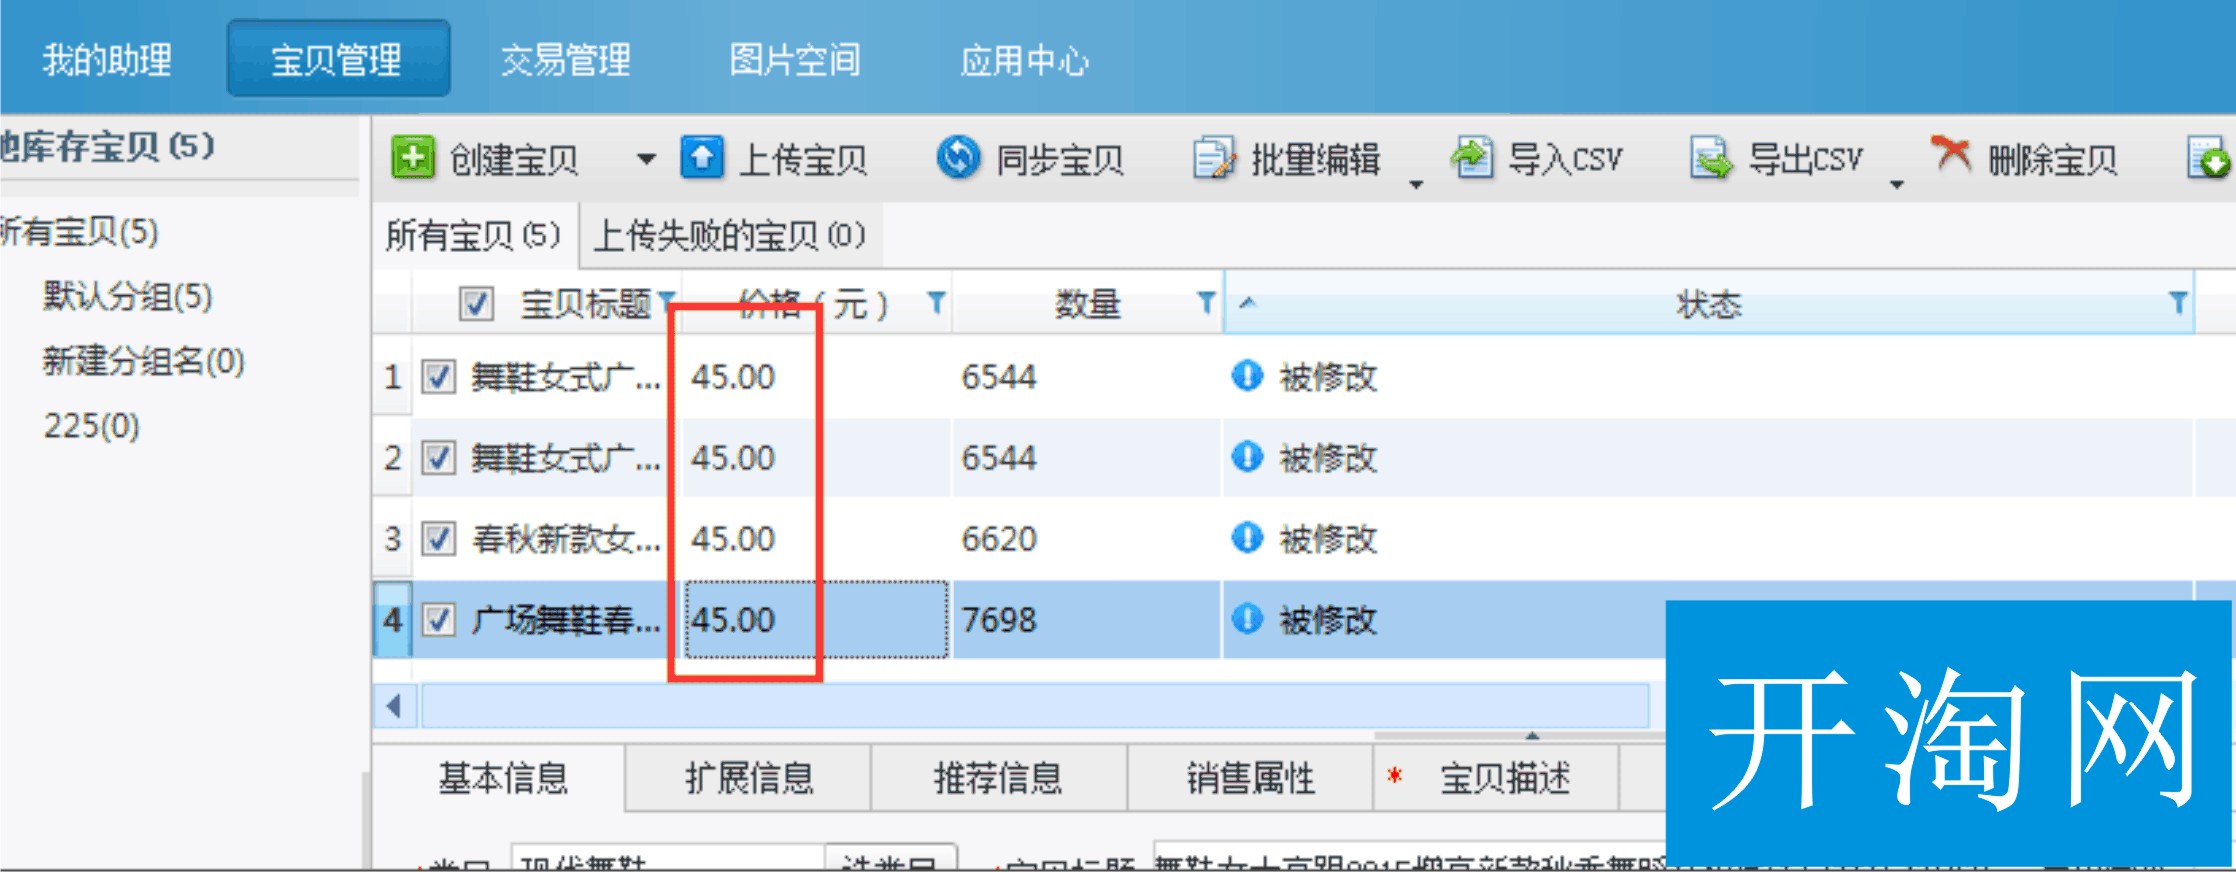Uncheck row 4 广场舞鞋春 checkbox
Viewport: 2236px width, 872px height.
(438, 620)
